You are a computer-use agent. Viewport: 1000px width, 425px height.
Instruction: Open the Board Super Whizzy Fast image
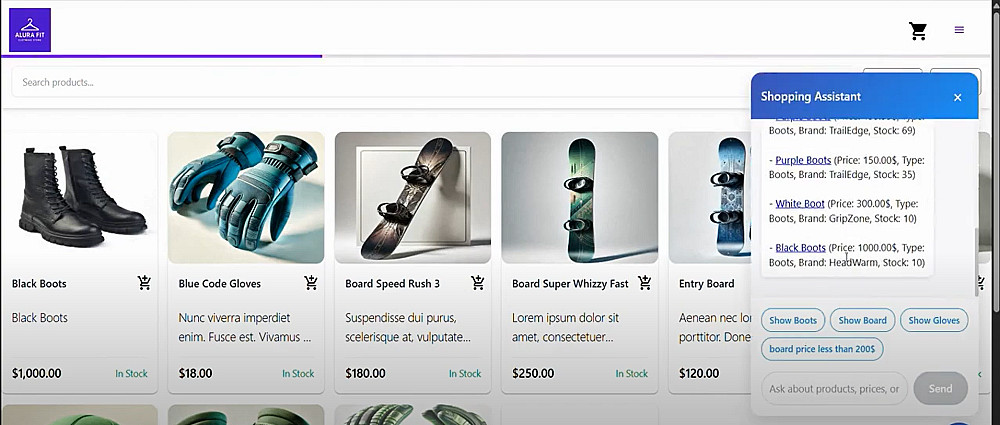click(580, 198)
